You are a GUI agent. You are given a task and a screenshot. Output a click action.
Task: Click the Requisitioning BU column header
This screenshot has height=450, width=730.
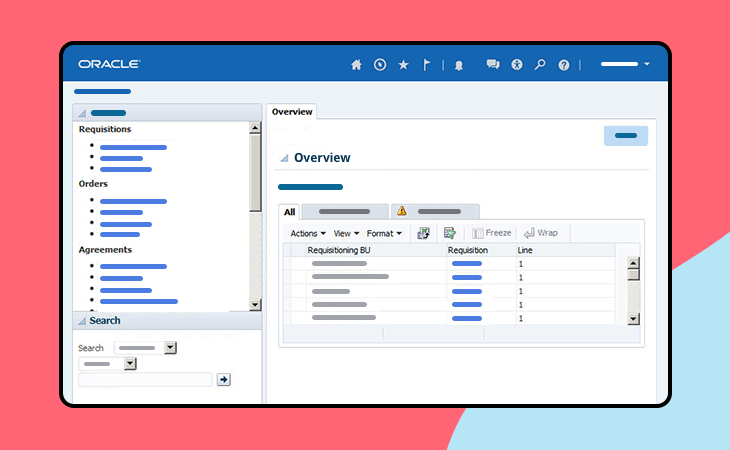339,250
